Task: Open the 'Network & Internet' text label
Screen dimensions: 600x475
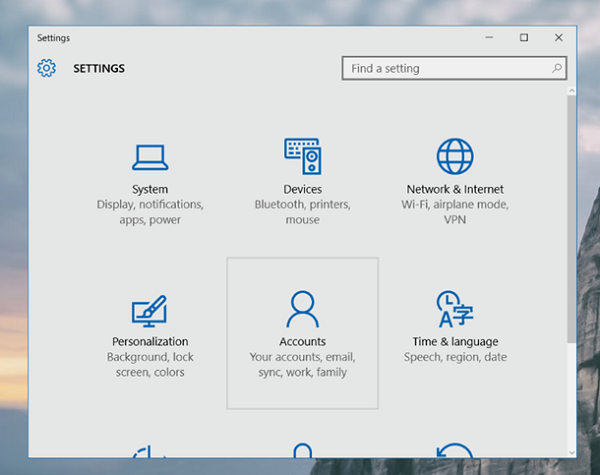Action: coord(455,189)
